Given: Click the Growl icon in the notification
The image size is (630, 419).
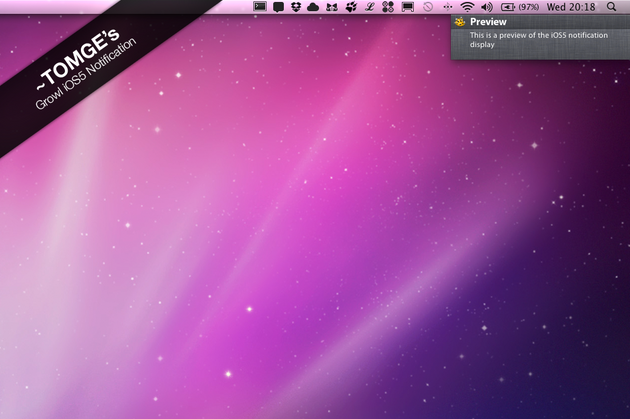Looking at the screenshot, I should [460, 22].
